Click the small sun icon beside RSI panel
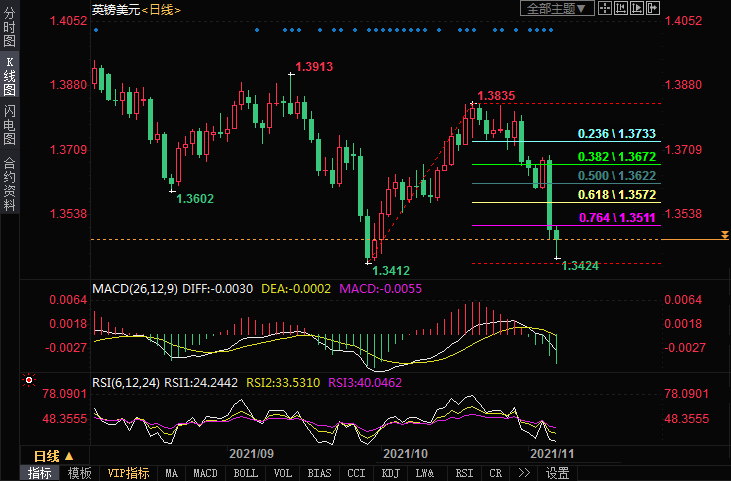Image resolution: width=731 pixels, height=481 pixels. tap(28, 380)
